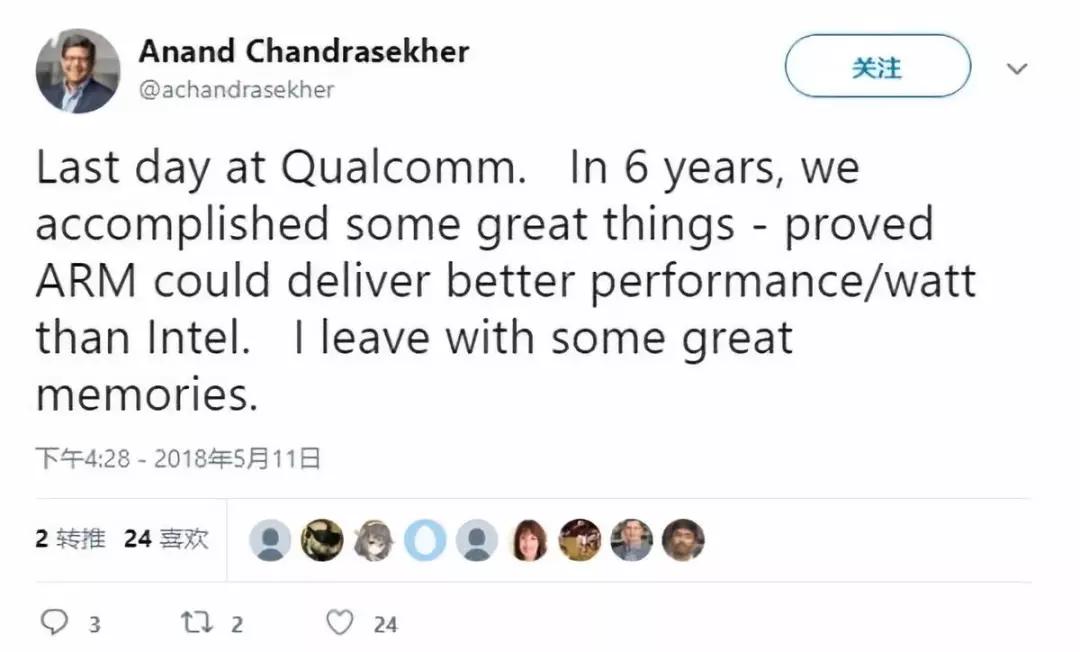
Task: Click the anime girl liker avatar
Action: click(x=373, y=540)
